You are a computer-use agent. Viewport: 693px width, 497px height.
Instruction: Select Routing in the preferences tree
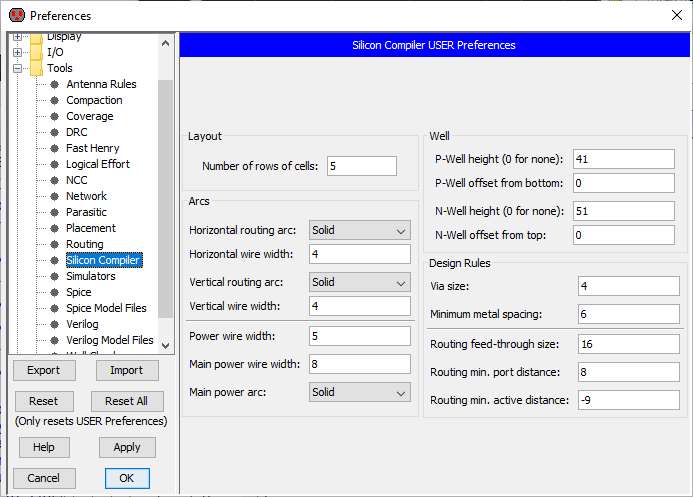85,244
